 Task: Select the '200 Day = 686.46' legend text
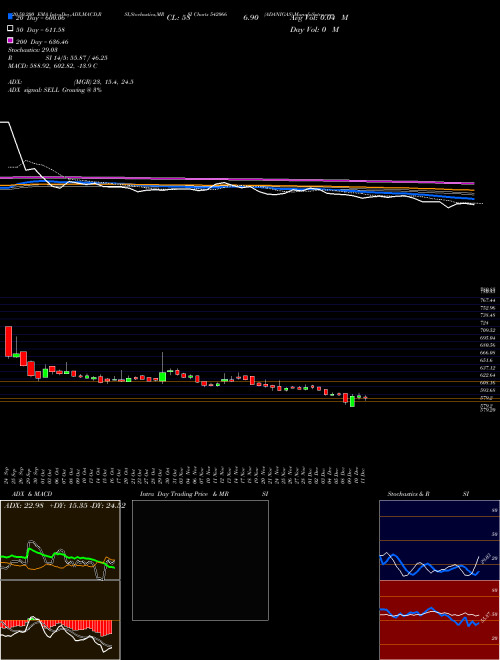tap(42, 42)
